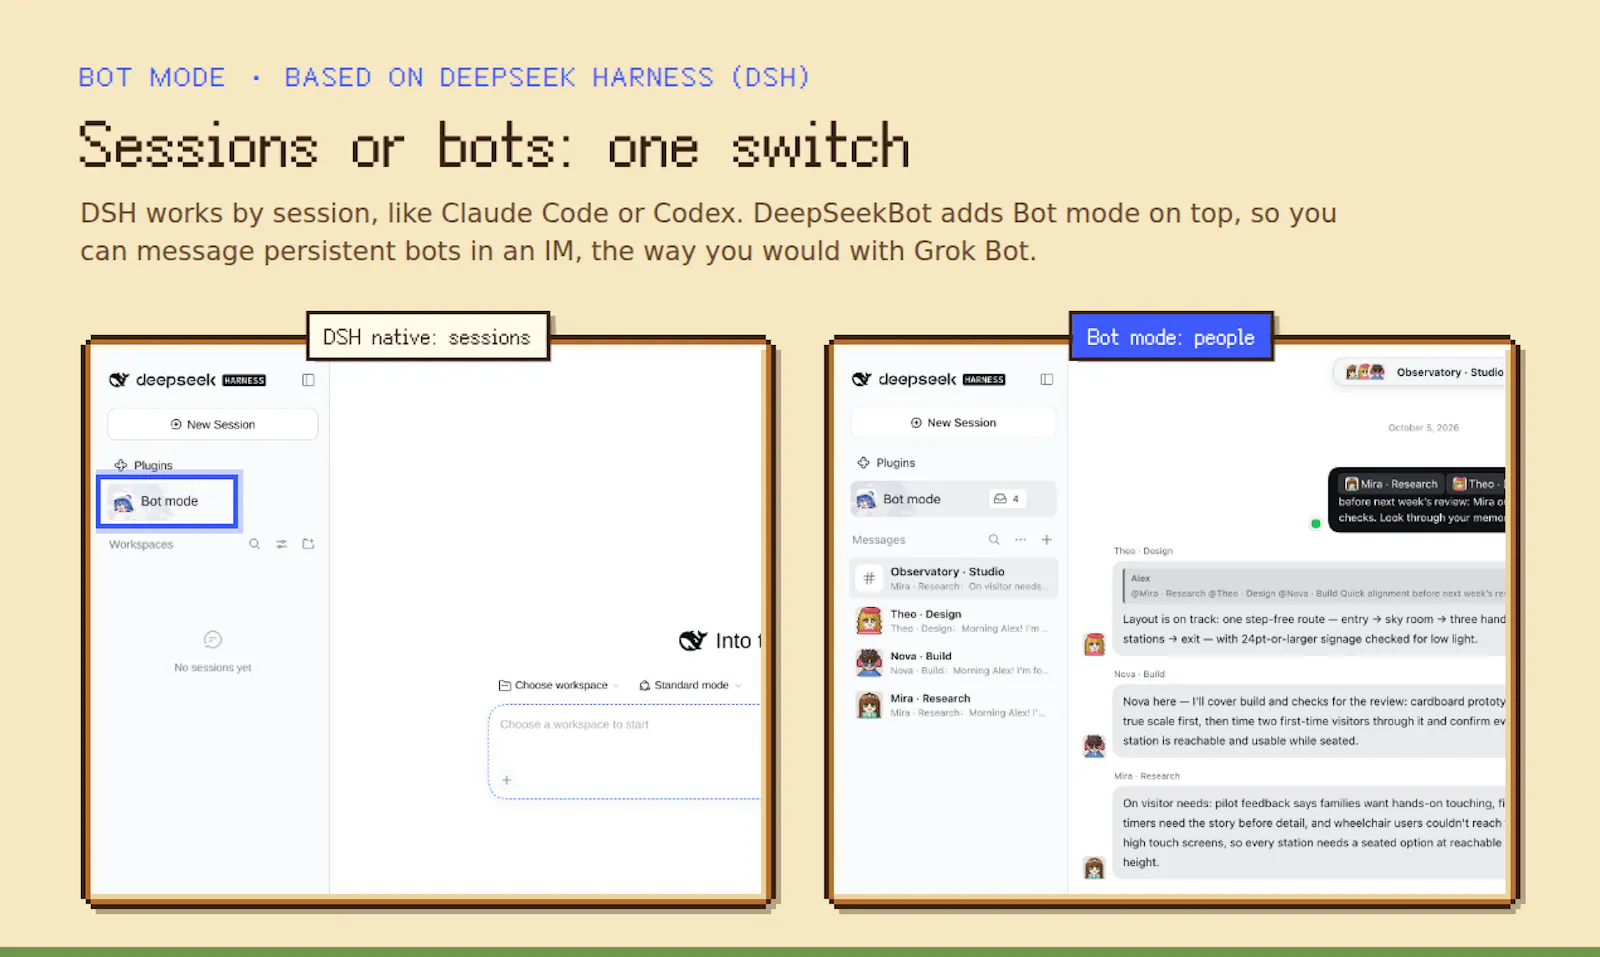This screenshot has height=957, width=1600.
Task: Click Theo avatar beside Layout message
Action: (1094, 644)
